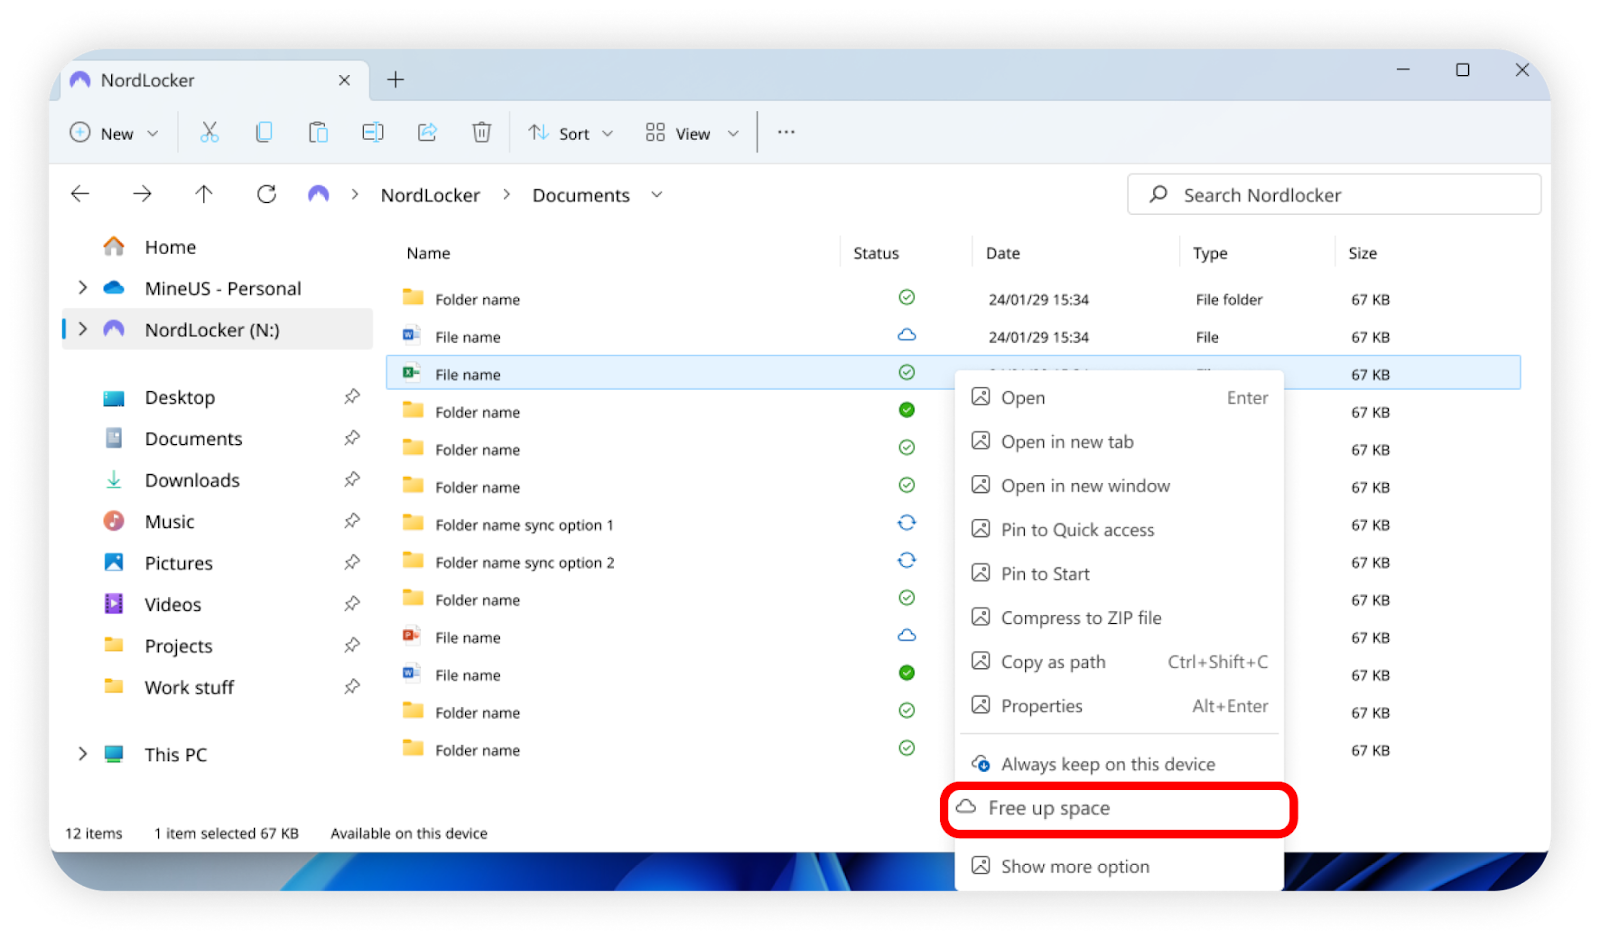The width and height of the screenshot is (1600, 940).
Task: Click chevron after NordLocker in breadcrumb
Action: point(507,195)
